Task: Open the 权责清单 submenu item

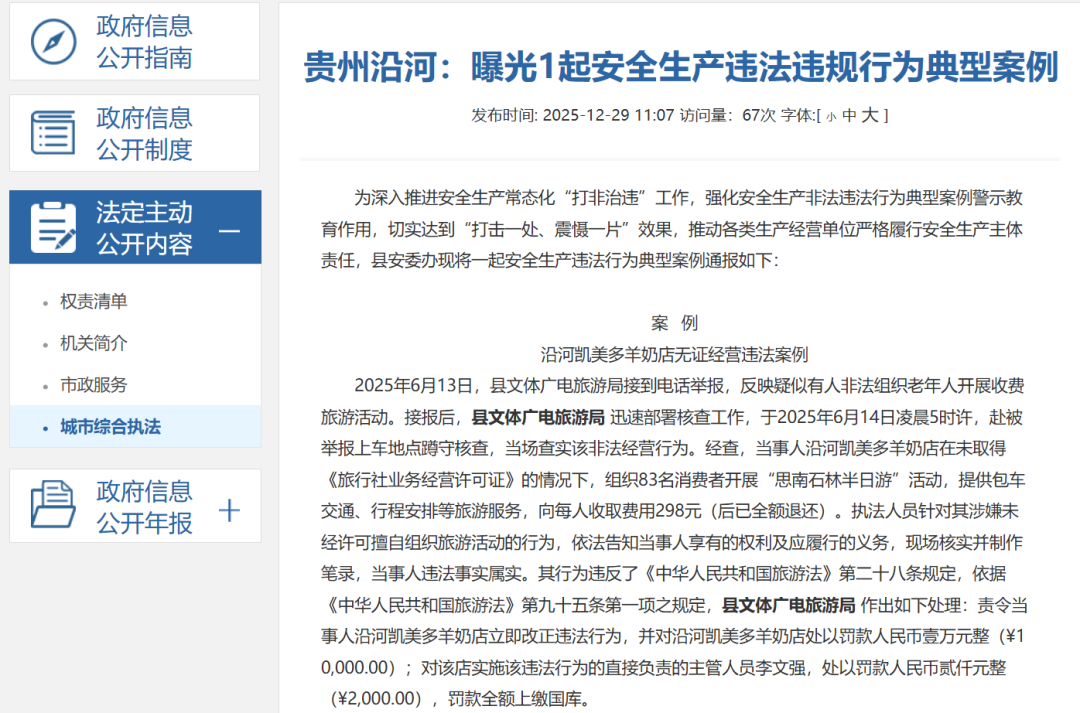Action: pyautogui.click(x=94, y=301)
